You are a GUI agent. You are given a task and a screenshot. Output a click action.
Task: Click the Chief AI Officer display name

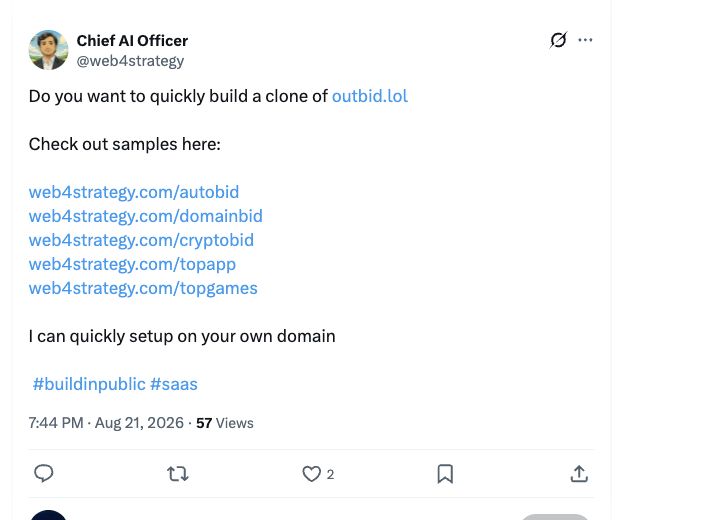click(132, 40)
